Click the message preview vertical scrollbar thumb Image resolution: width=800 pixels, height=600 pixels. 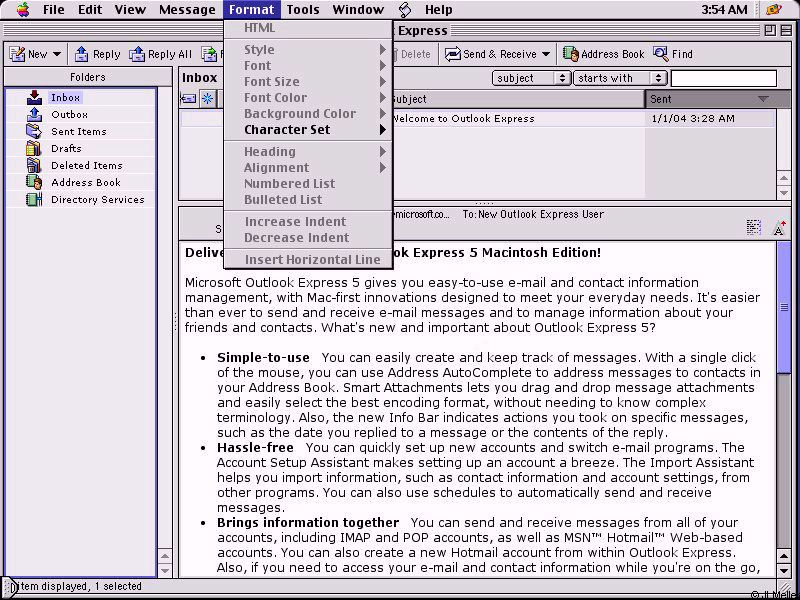(x=784, y=308)
